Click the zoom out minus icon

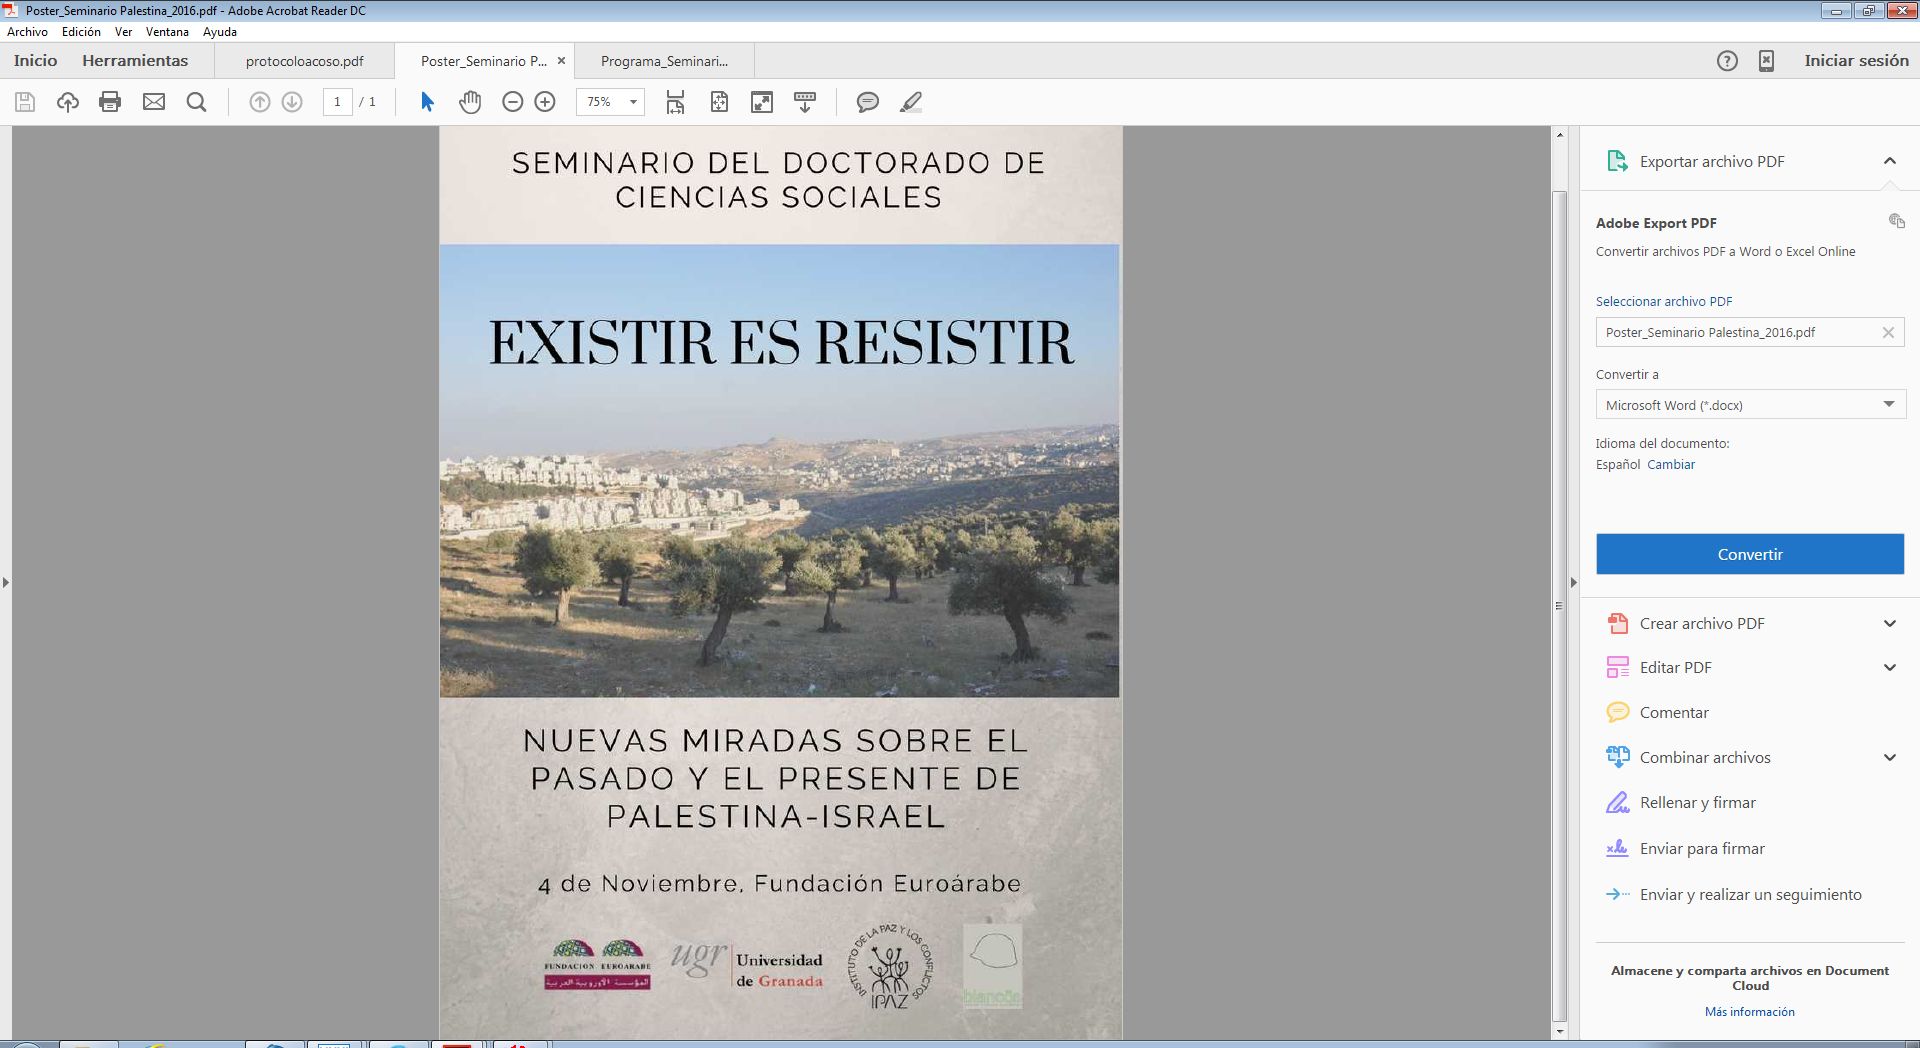[x=512, y=102]
